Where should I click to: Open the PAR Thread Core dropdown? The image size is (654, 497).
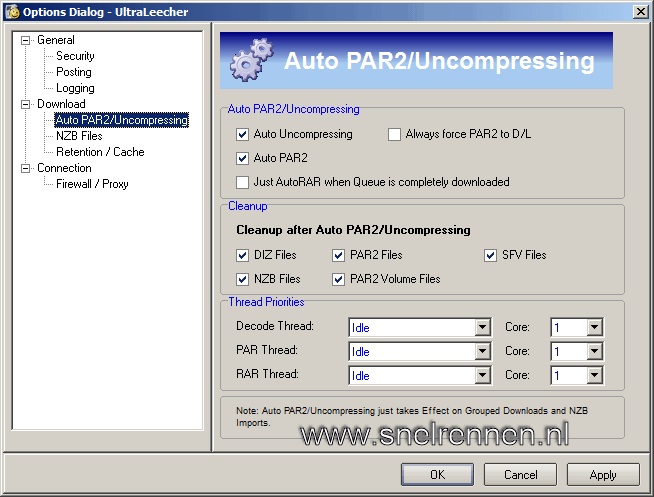click(x=595, y=351)
